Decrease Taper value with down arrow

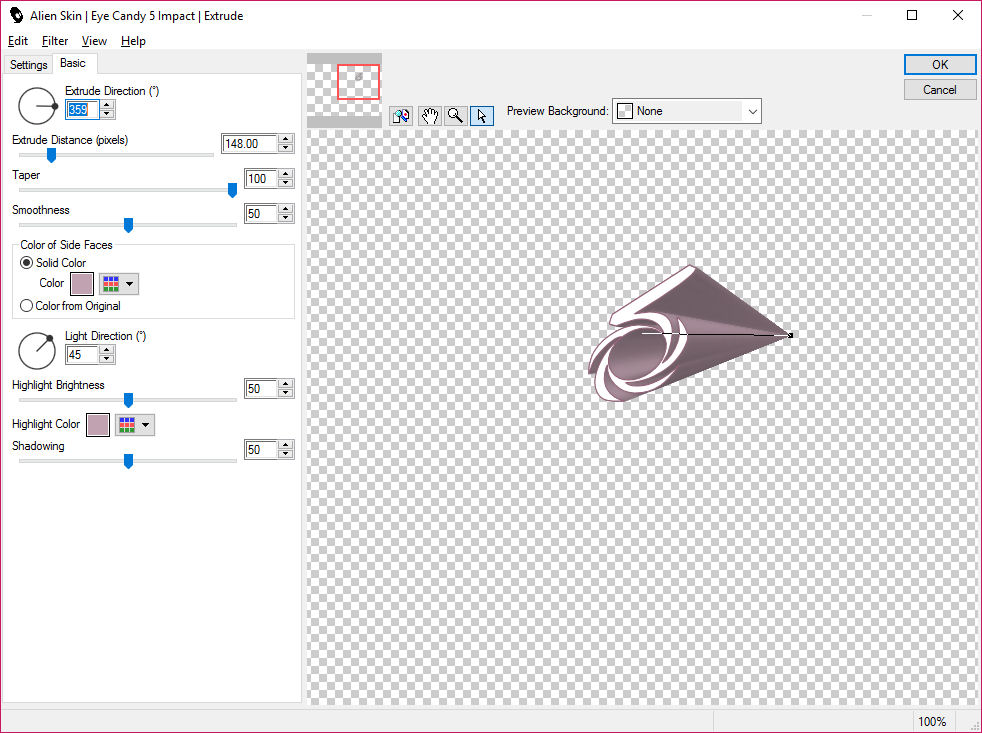point(286,183)
